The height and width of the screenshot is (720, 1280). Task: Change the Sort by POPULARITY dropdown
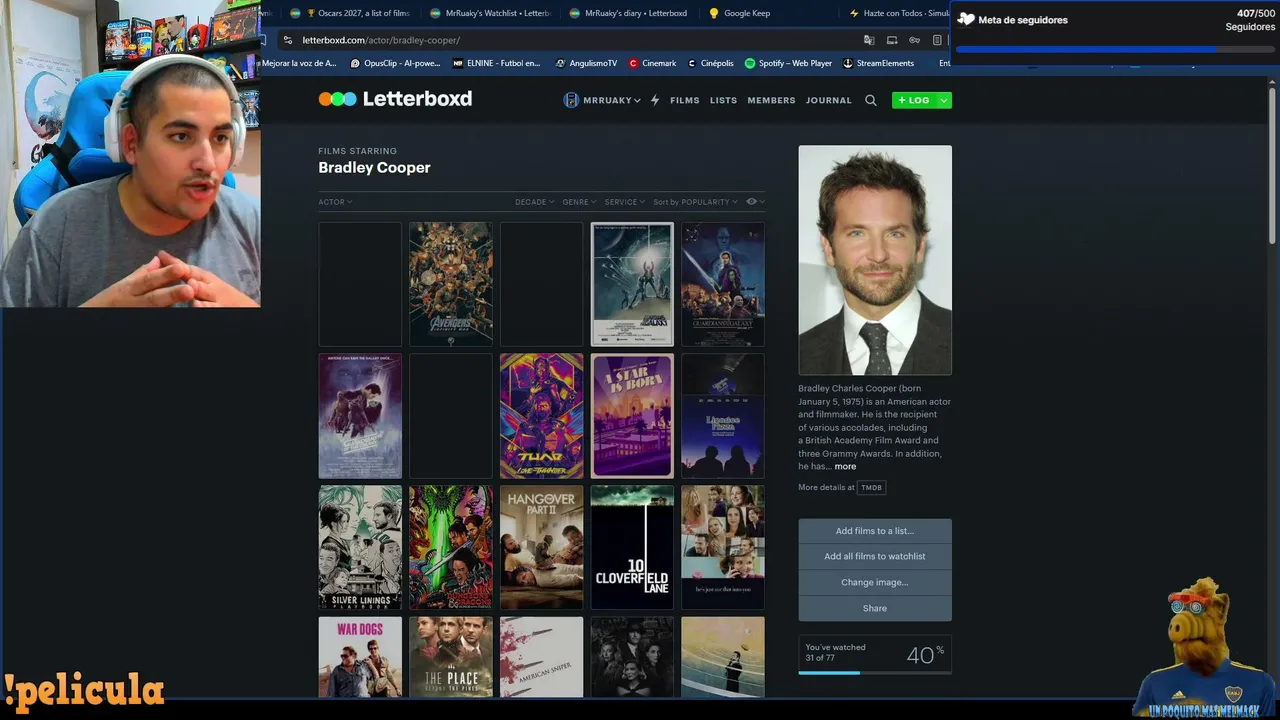(x=696, y=202)
